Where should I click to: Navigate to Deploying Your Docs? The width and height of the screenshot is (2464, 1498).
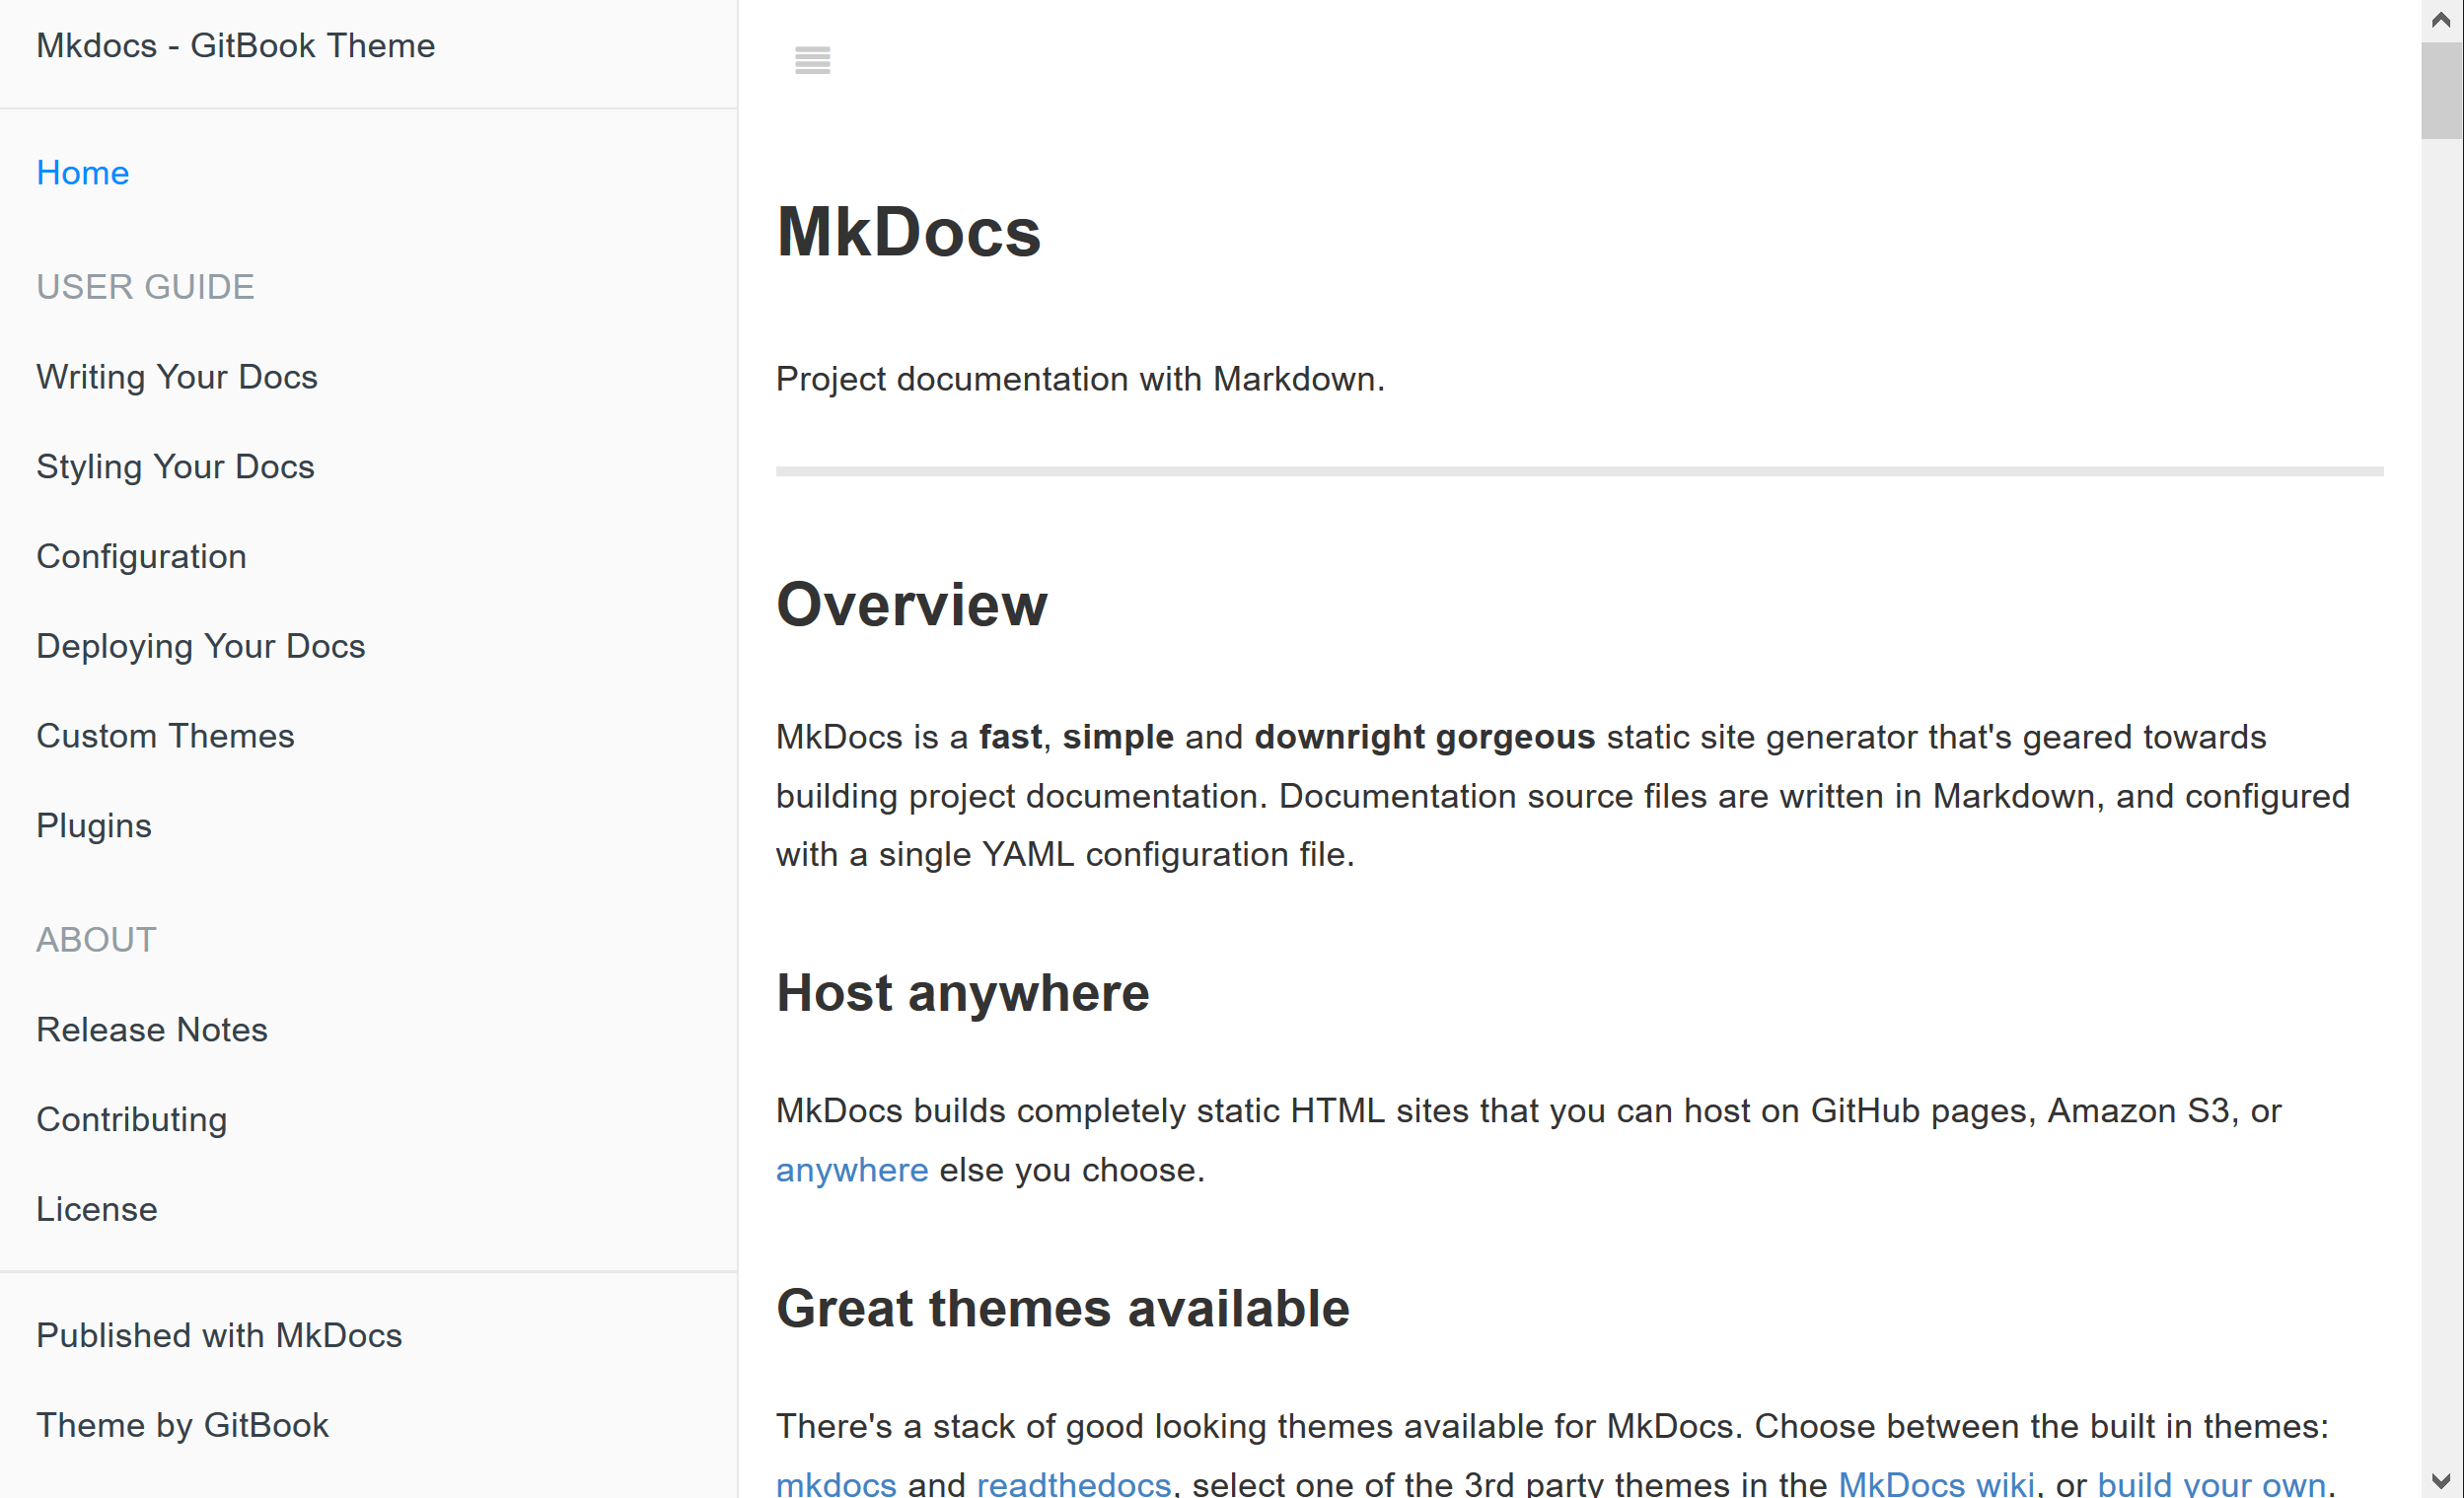[x=200, y=646]
